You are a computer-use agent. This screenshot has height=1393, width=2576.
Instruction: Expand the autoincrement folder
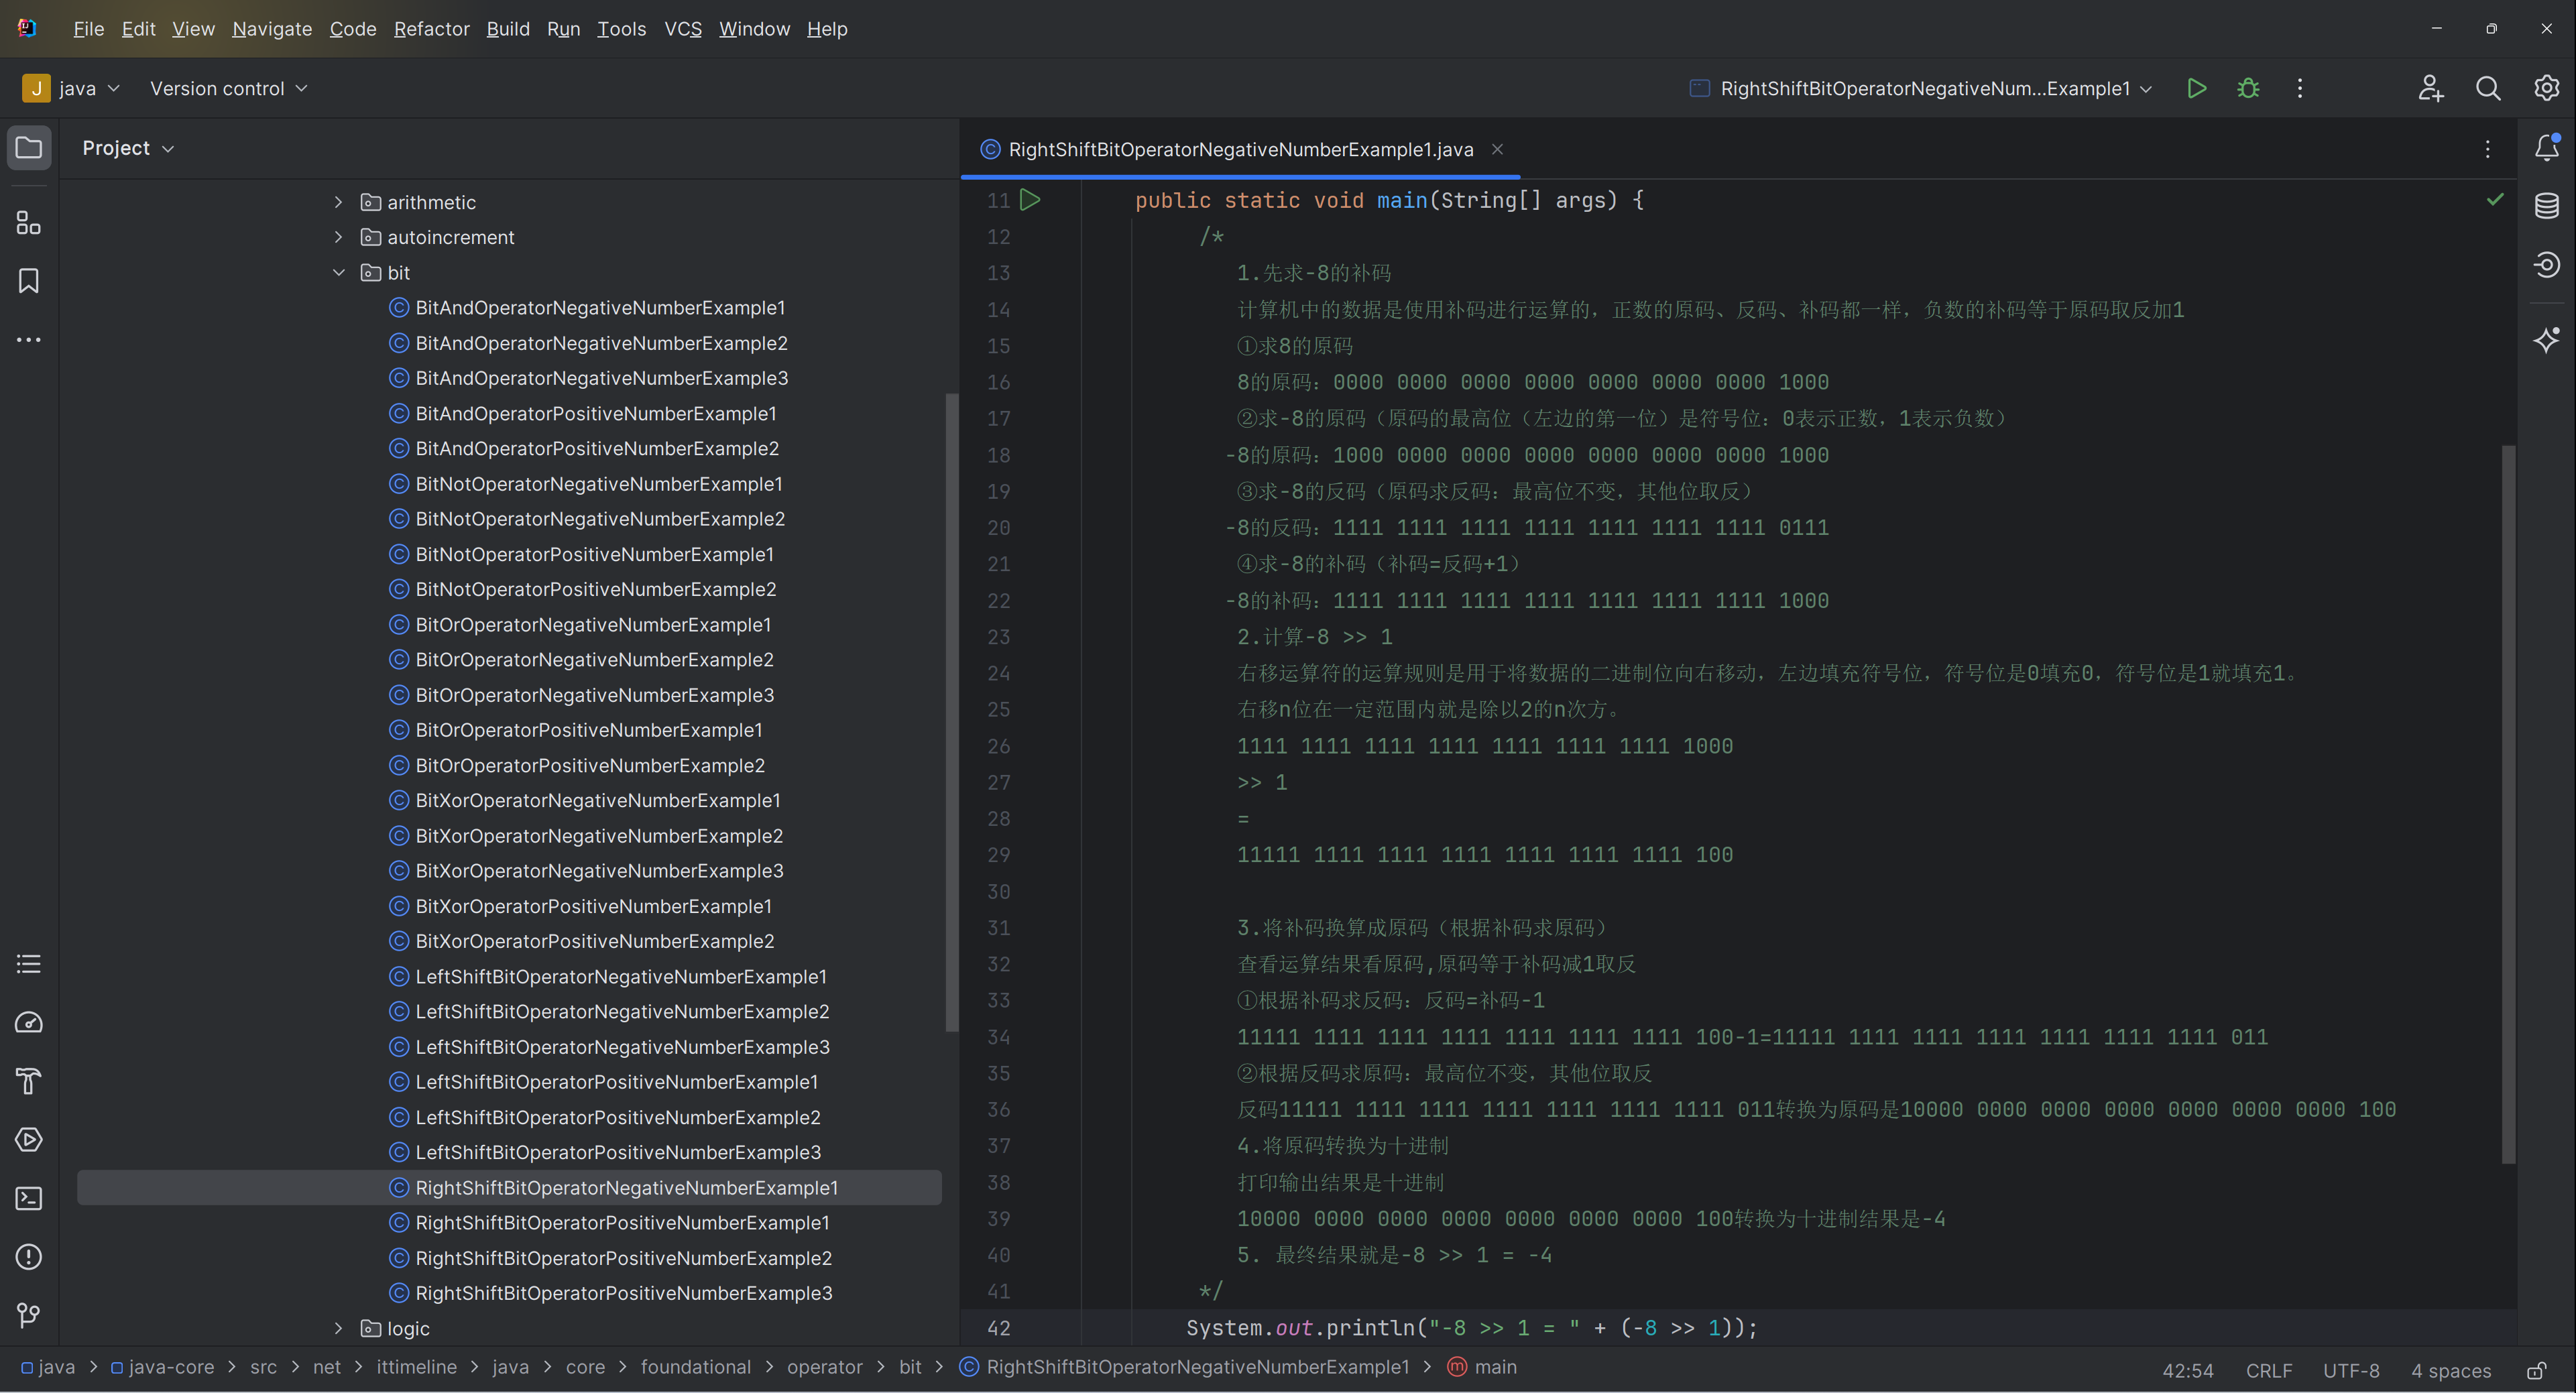point(338,237)
